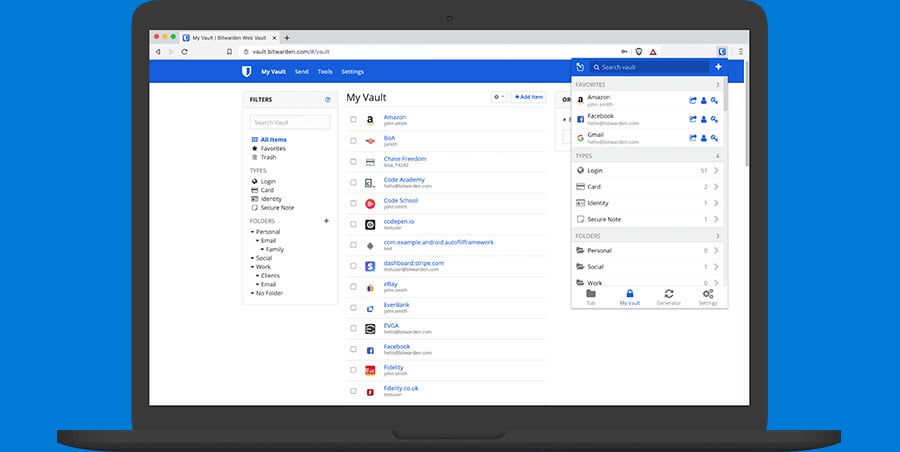Click the Chase Freedom card icon
900x452 pixels.
point(370,162)
